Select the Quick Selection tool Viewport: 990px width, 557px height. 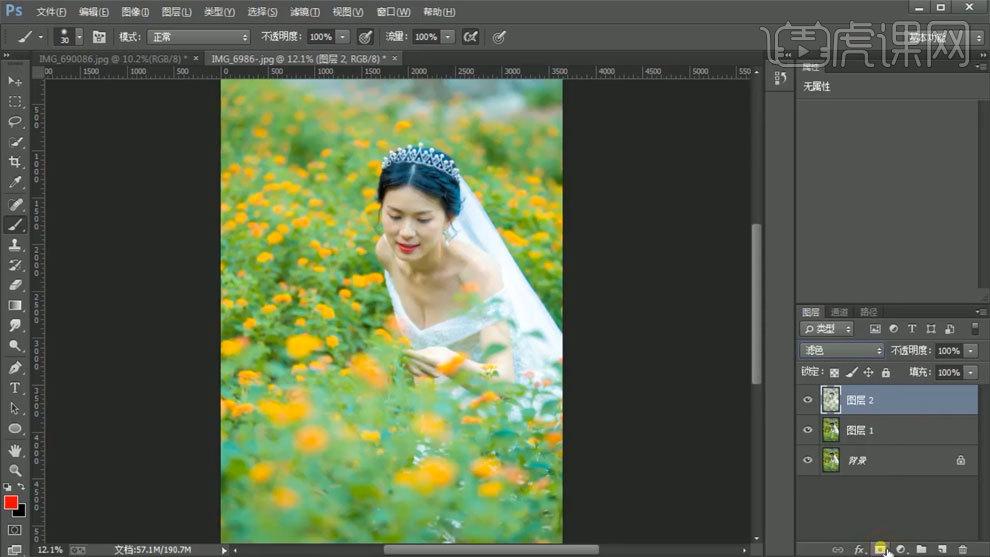pyautogui.click(x=15, y=142)
